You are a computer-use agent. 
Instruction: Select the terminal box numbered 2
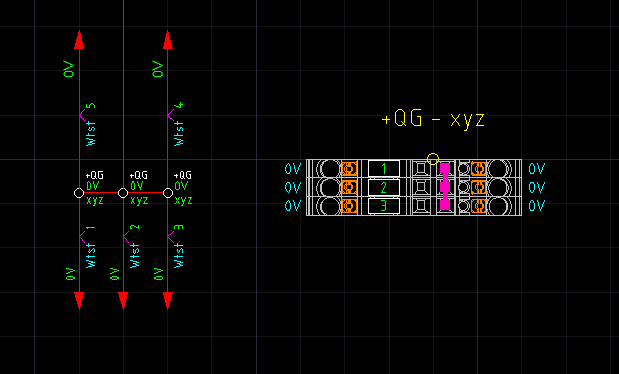(x=384, y=187)
